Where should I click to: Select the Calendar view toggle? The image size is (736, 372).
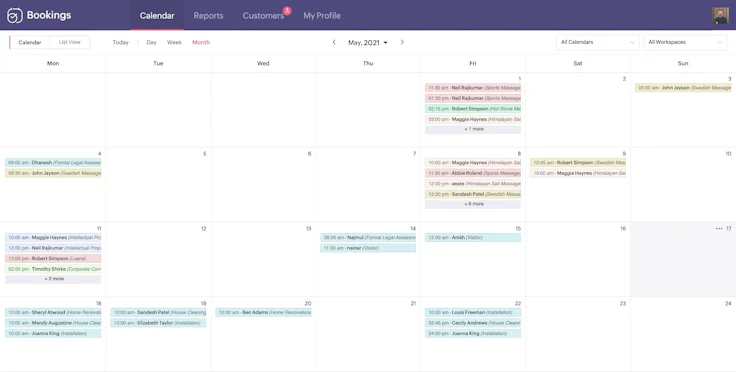[30, 42]
